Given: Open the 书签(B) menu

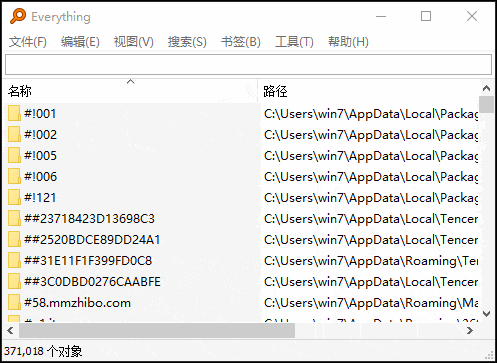Looking at the screenshot, I should pyautogui.click(x=241, y=42).
